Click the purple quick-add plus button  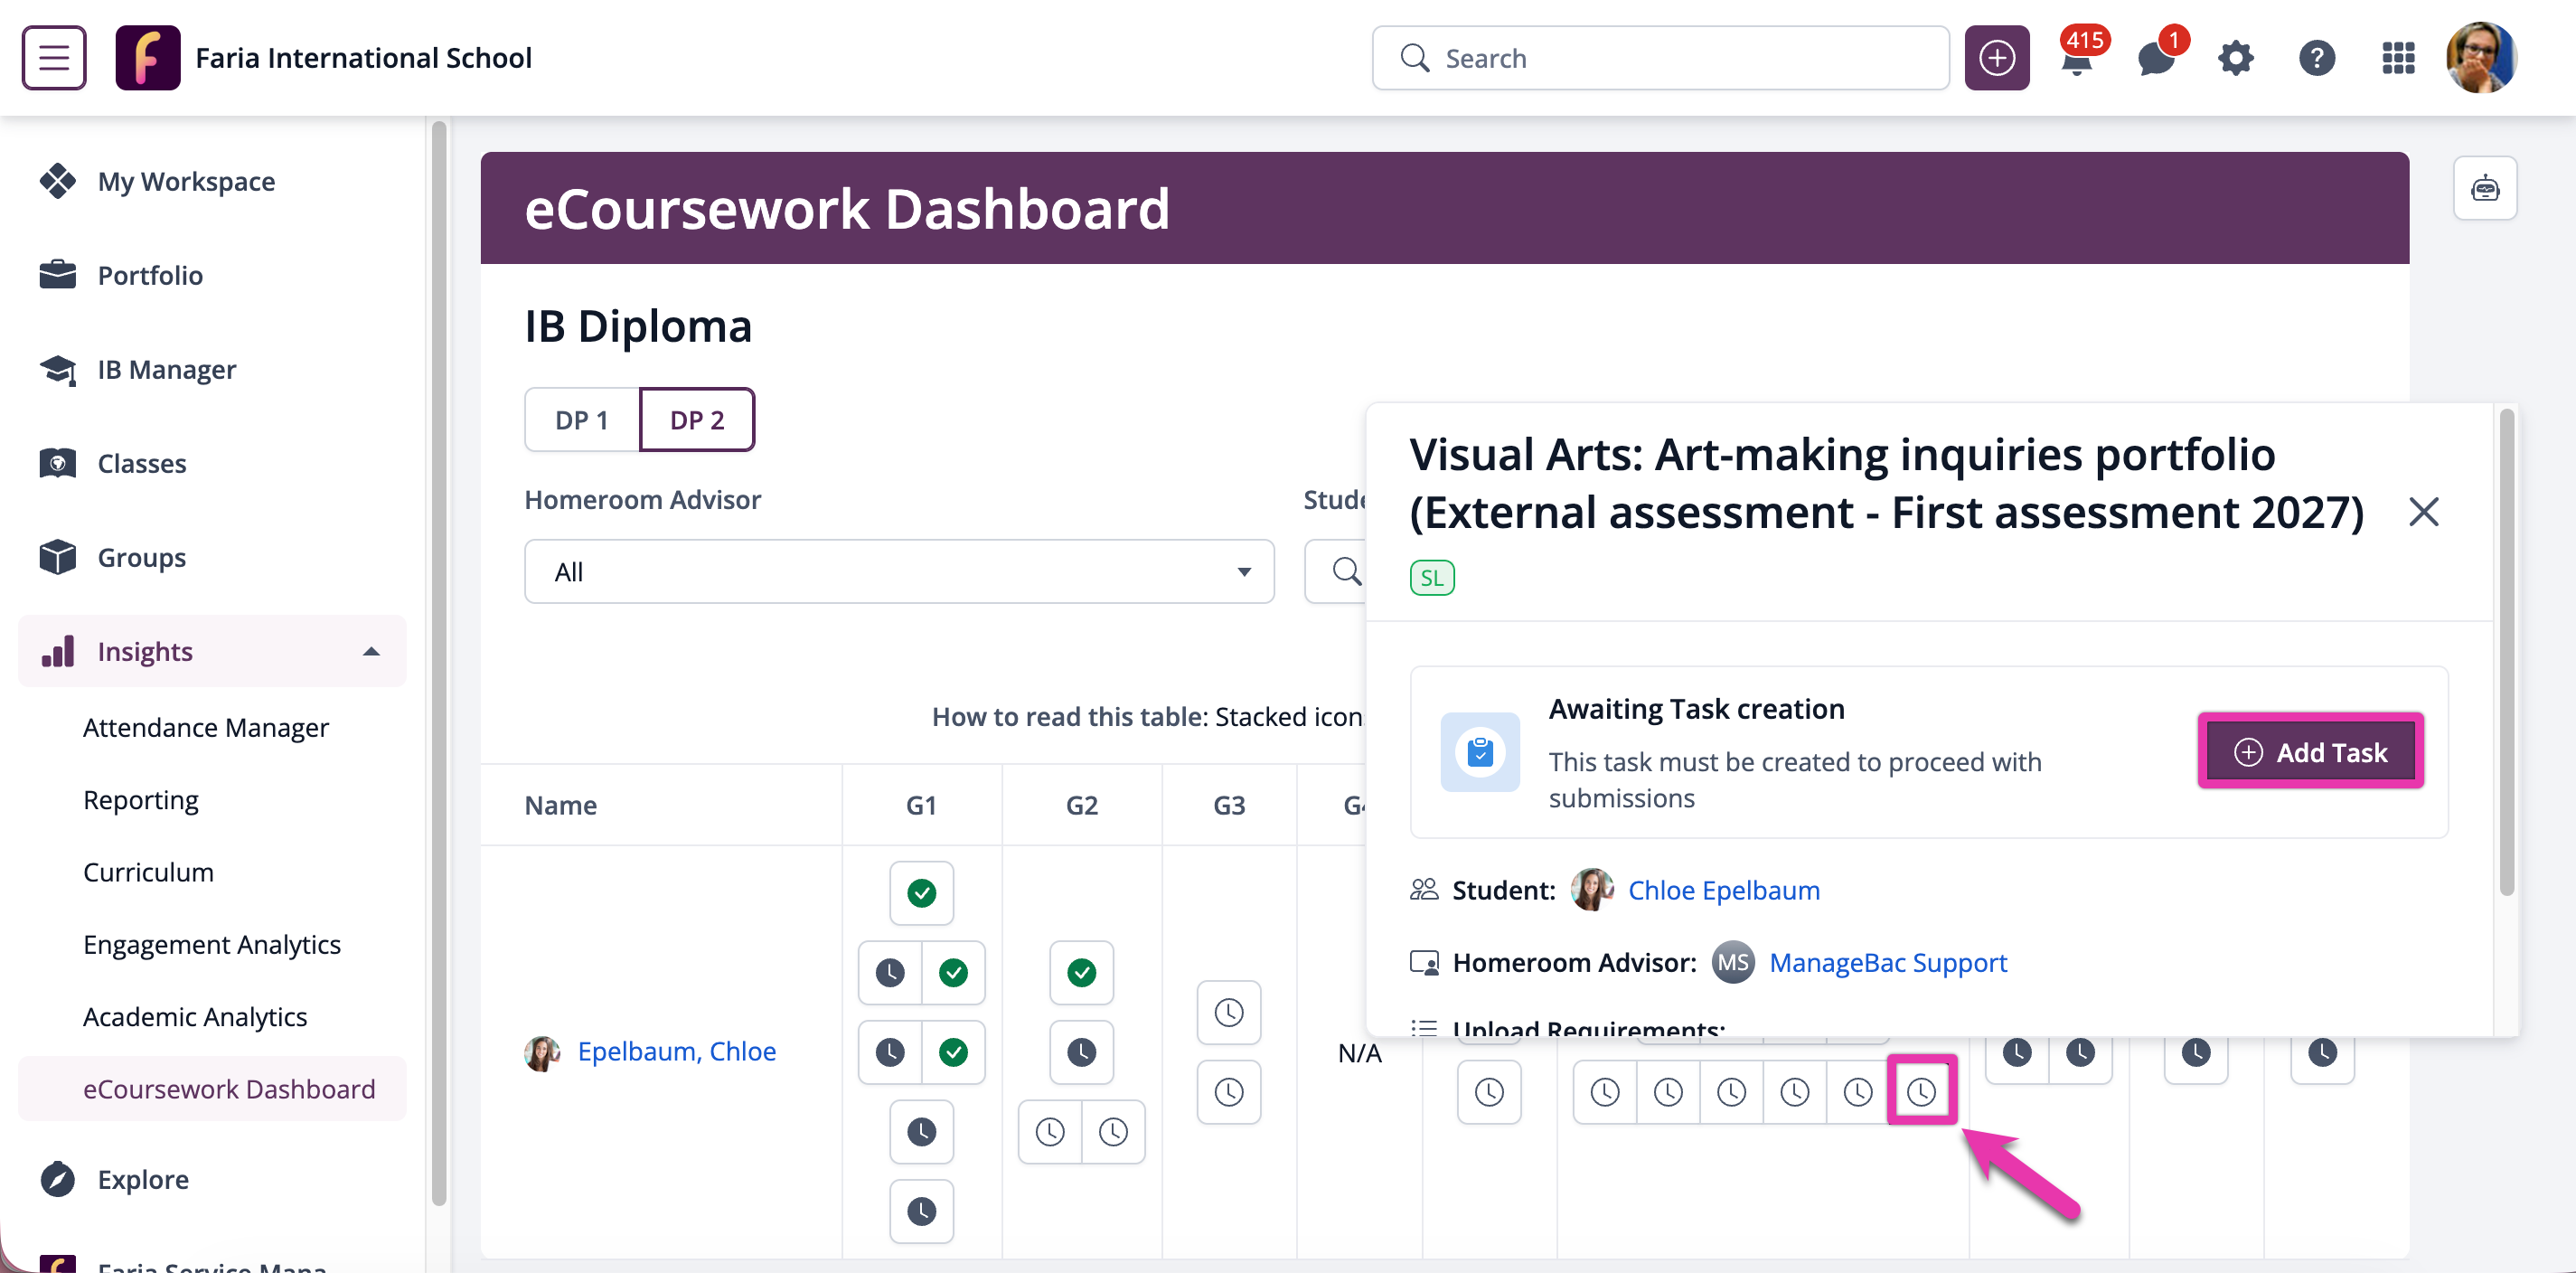pos(1996,58)
